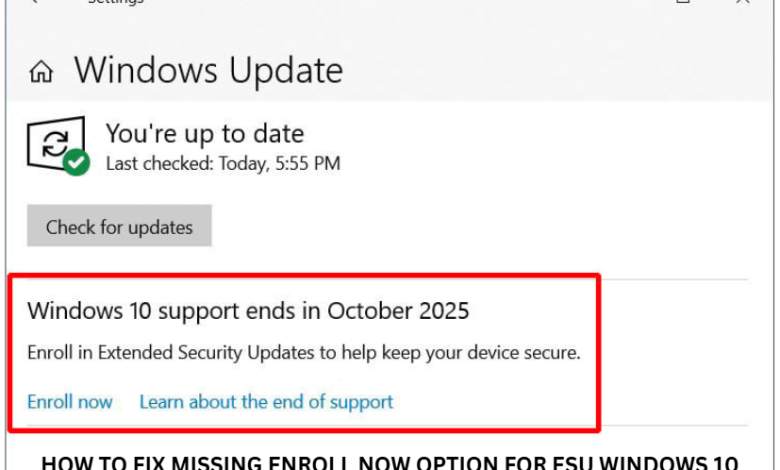This screenshot has height=470, width=780.
Task: Click the Windows Update page heading
Action: (x=208, y=71)
